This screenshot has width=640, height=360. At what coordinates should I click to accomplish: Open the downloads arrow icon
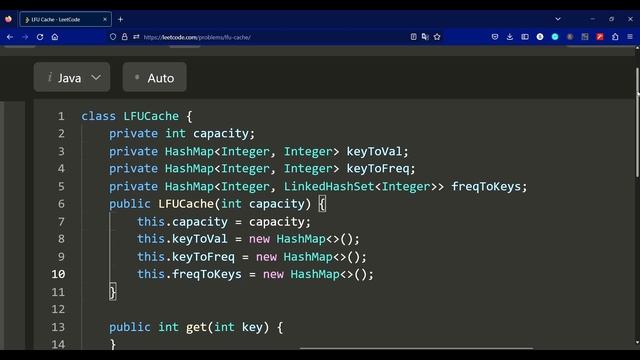pos(510,37)
